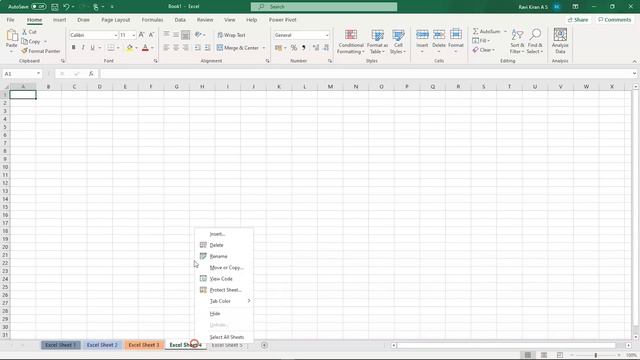Click the Undo arrow in the title bar
The image size is (640, 360).
tap(66, 7)
